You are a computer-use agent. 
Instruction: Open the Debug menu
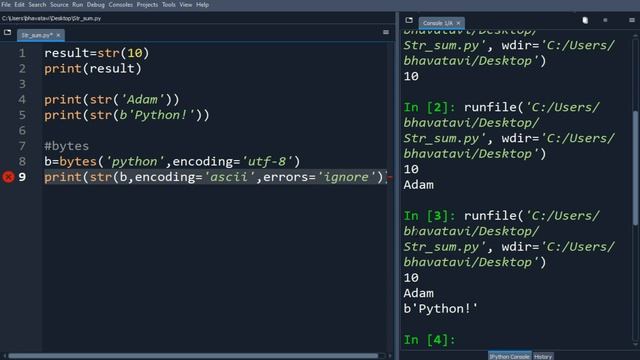96,5
